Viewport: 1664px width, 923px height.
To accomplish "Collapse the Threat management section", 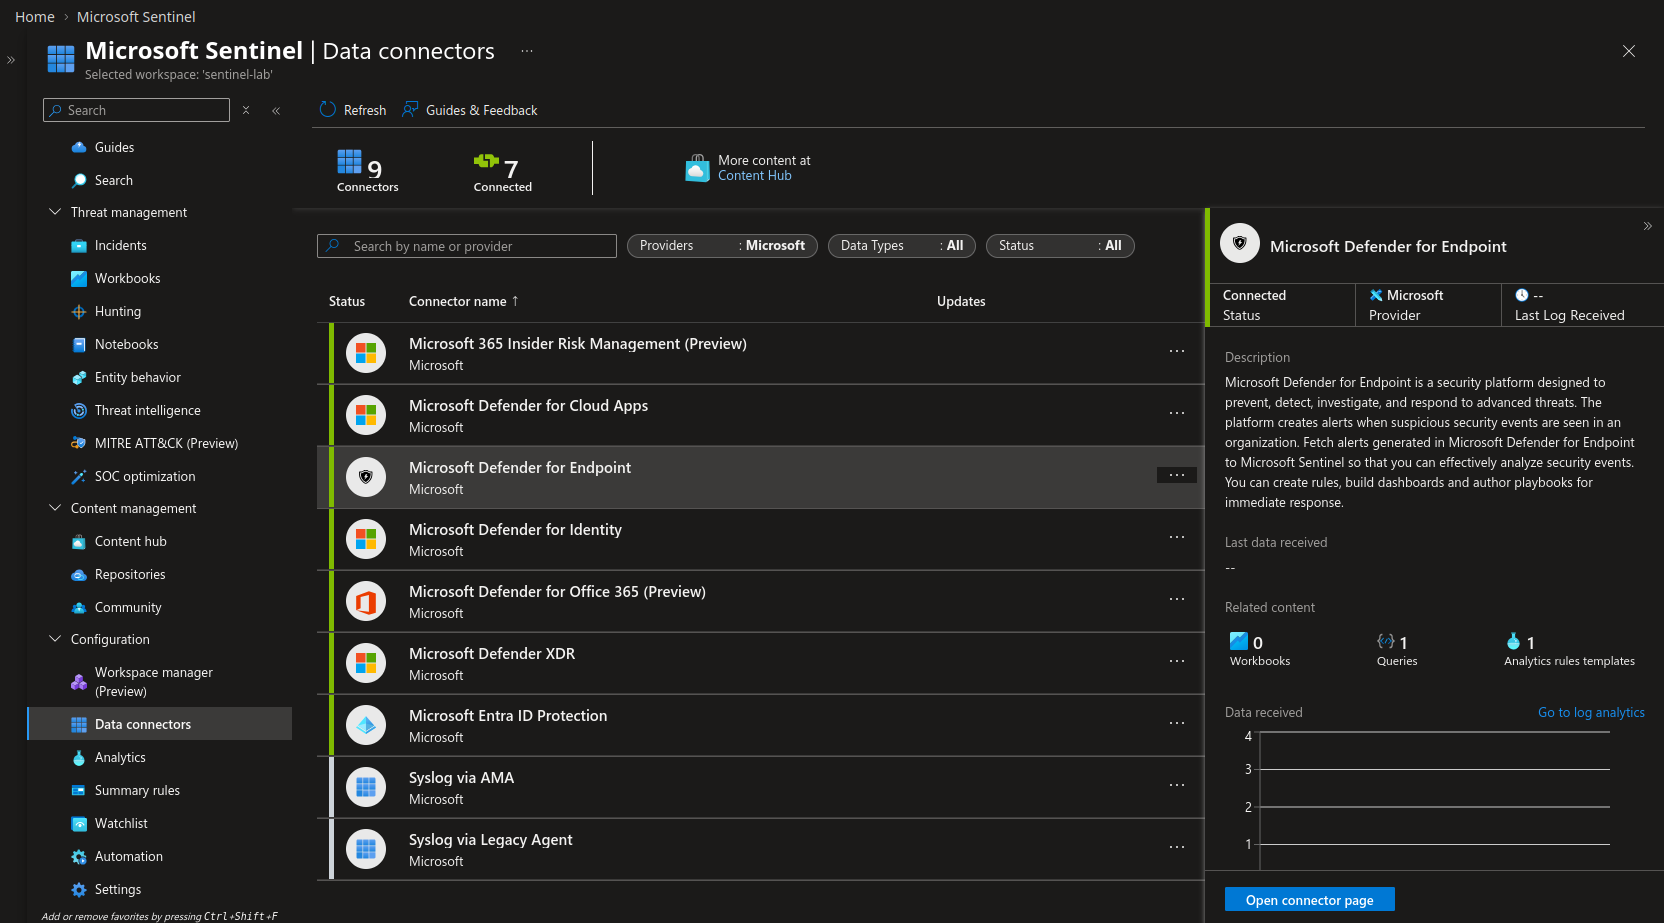I will (55, 212).
